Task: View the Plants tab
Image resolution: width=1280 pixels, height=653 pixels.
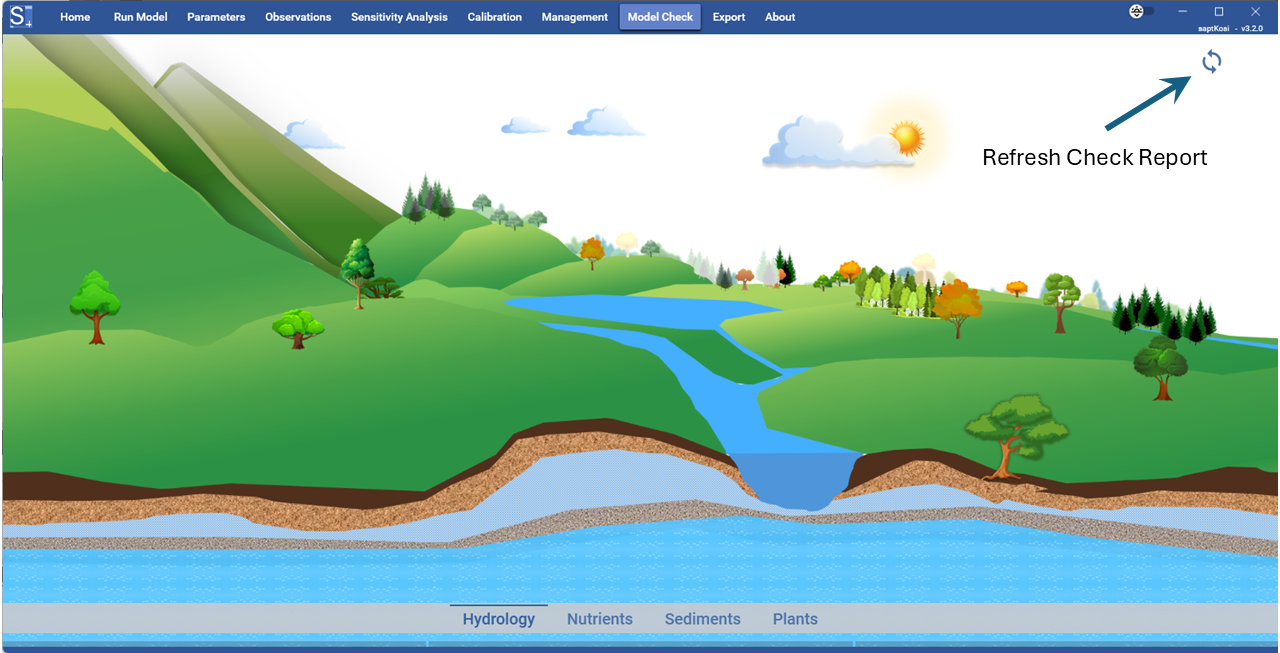Action: pyautogui.click(x=795, y=619)
